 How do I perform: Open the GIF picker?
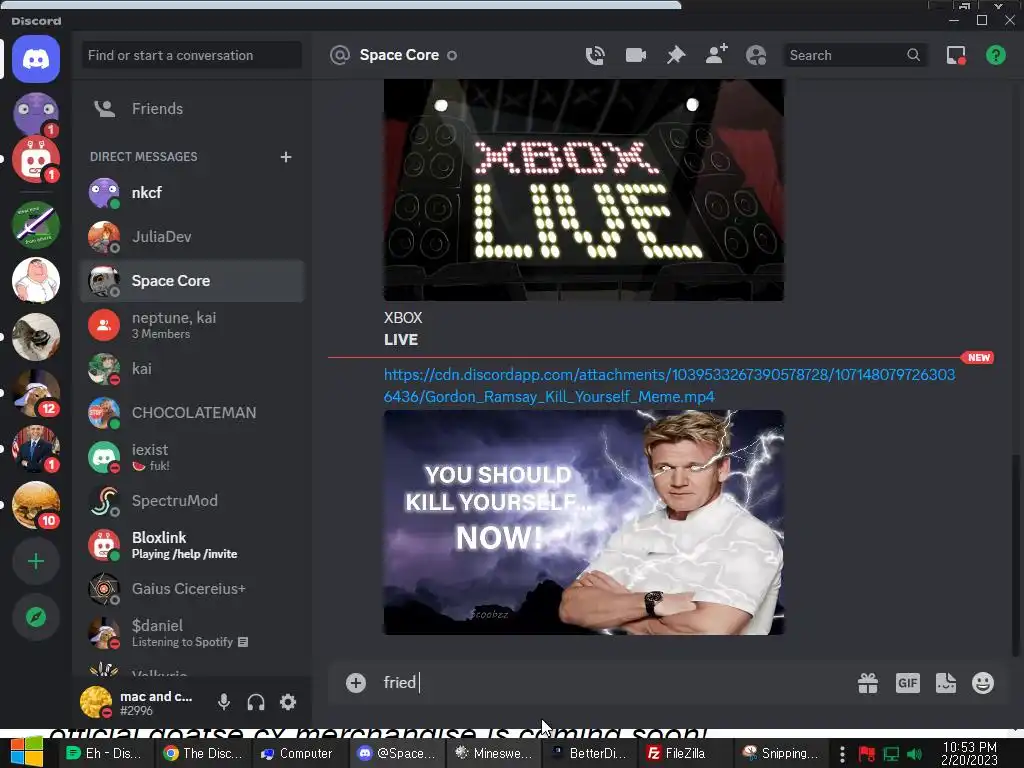coord(908,683)
